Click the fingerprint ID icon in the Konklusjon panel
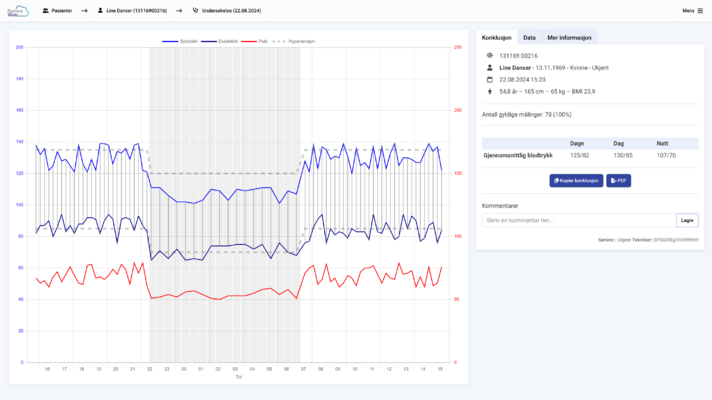 pyautogui.click(x=489, y=55)
